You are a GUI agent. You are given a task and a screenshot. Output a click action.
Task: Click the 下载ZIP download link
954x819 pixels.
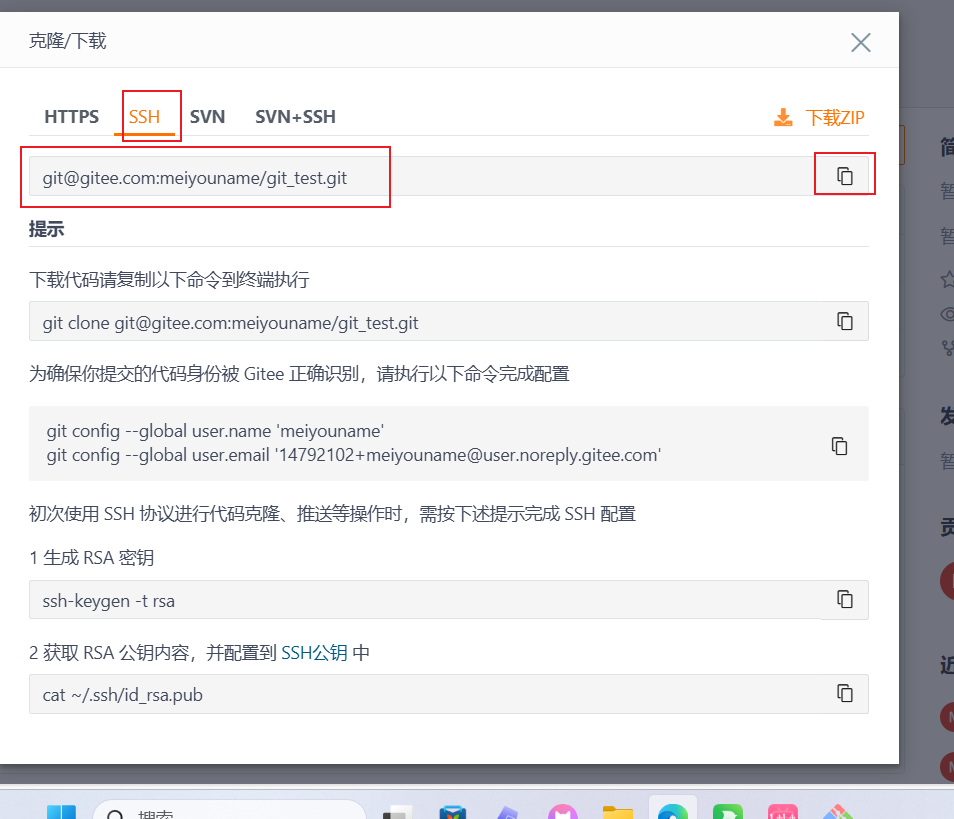point(819,117)
